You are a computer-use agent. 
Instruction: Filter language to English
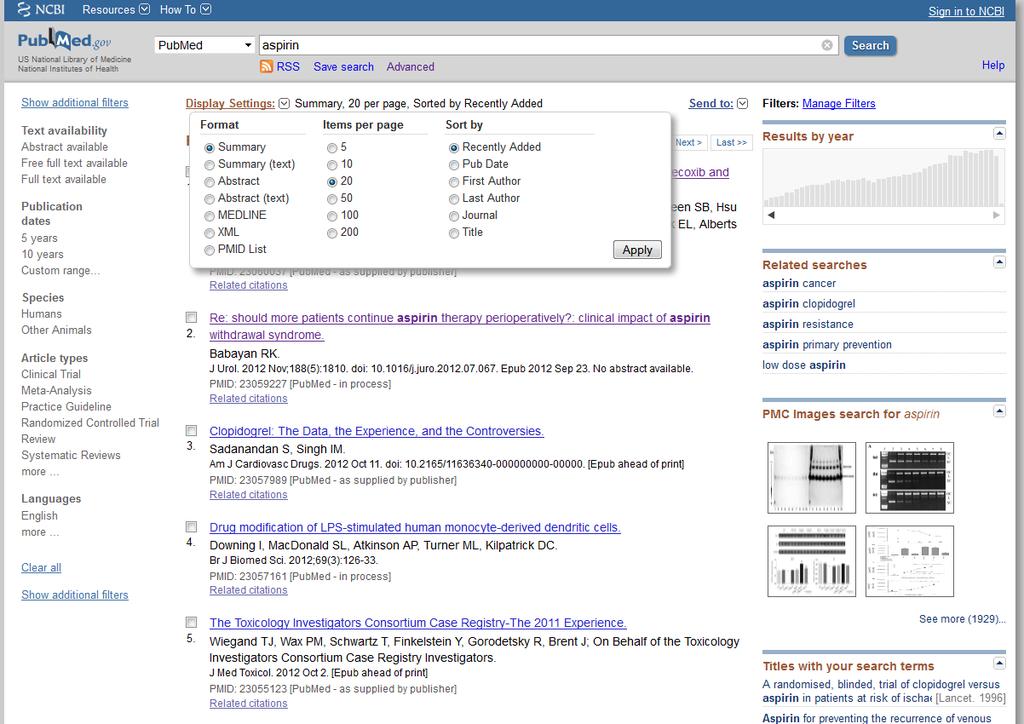pos(39,516)
